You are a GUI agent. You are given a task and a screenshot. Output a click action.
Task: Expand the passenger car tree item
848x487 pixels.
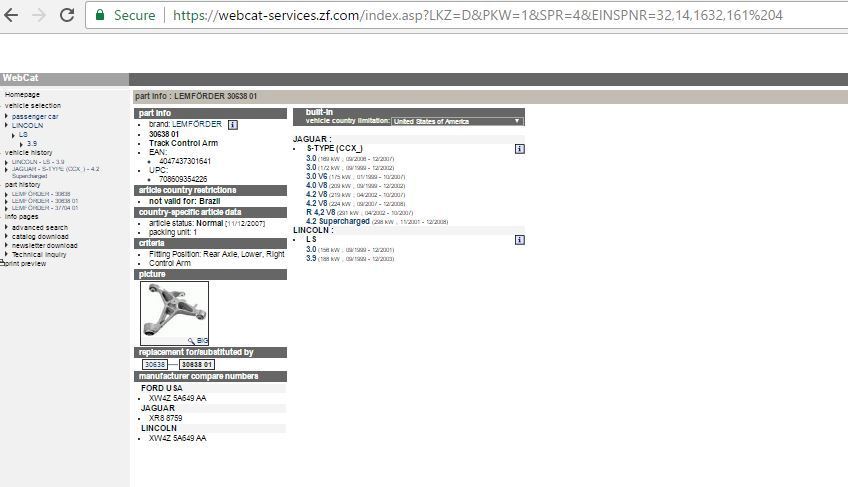(x=35, y=116)
